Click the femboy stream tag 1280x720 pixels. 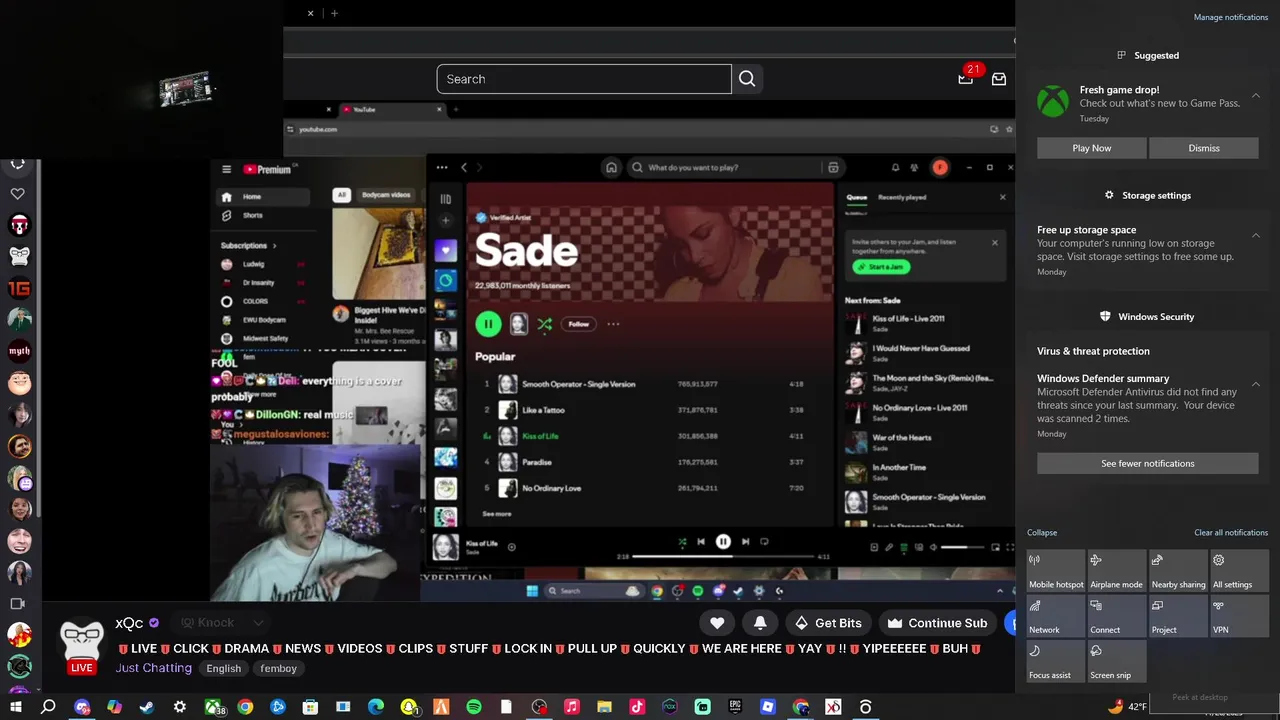pyautogui.click(x=278, y=668)
